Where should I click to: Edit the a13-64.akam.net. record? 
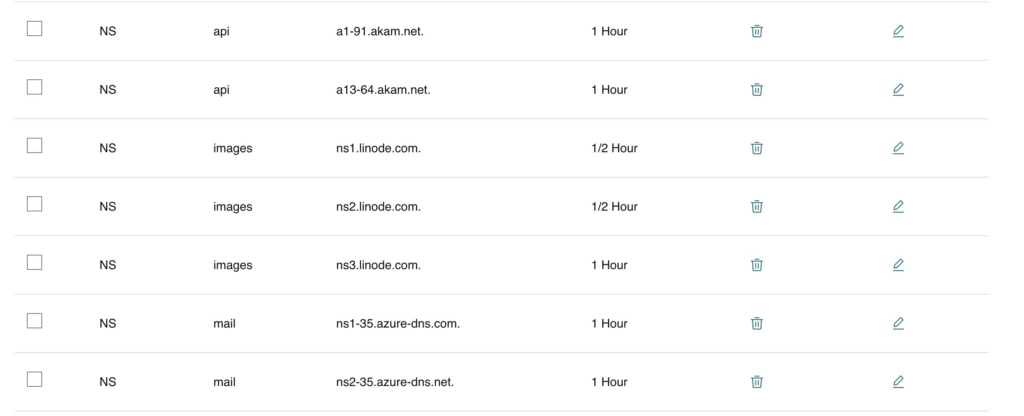(x=898, y=89)
